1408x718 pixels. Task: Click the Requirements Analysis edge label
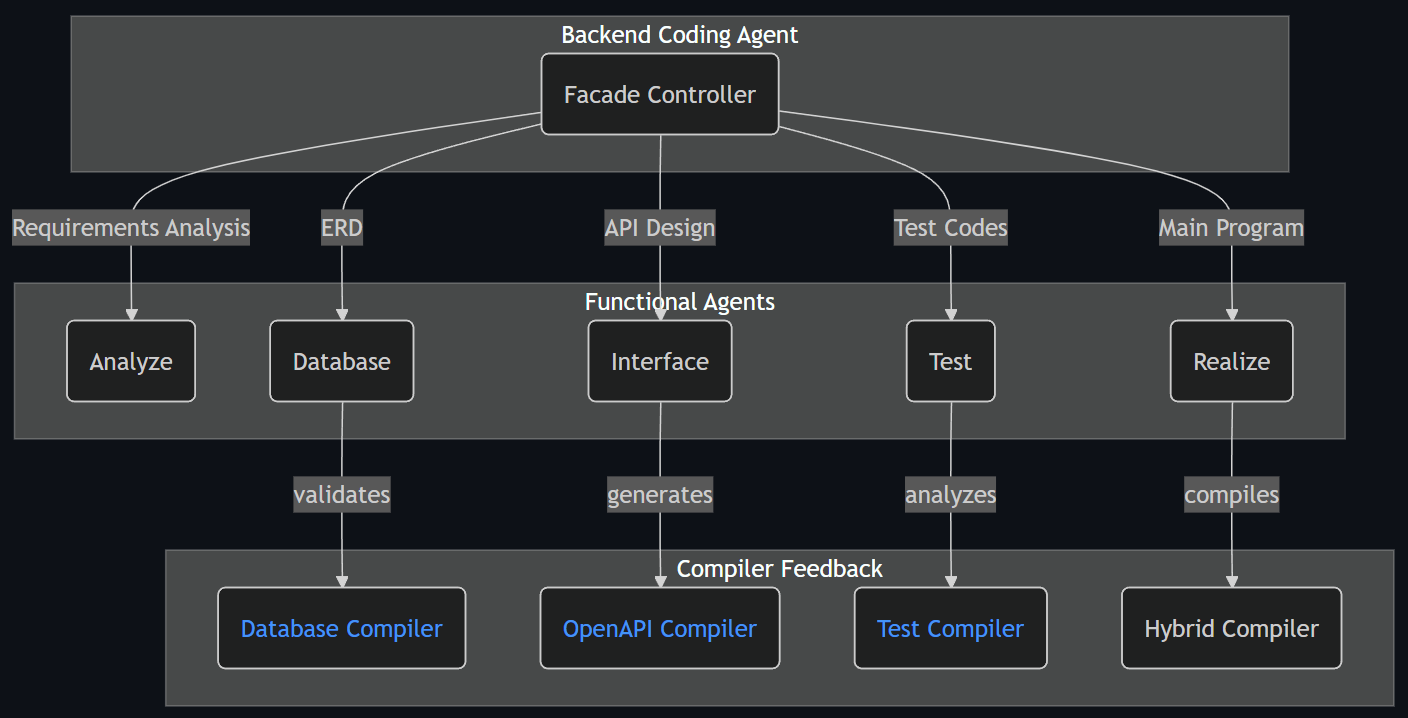pyautogui.click(x=131, y=228)
